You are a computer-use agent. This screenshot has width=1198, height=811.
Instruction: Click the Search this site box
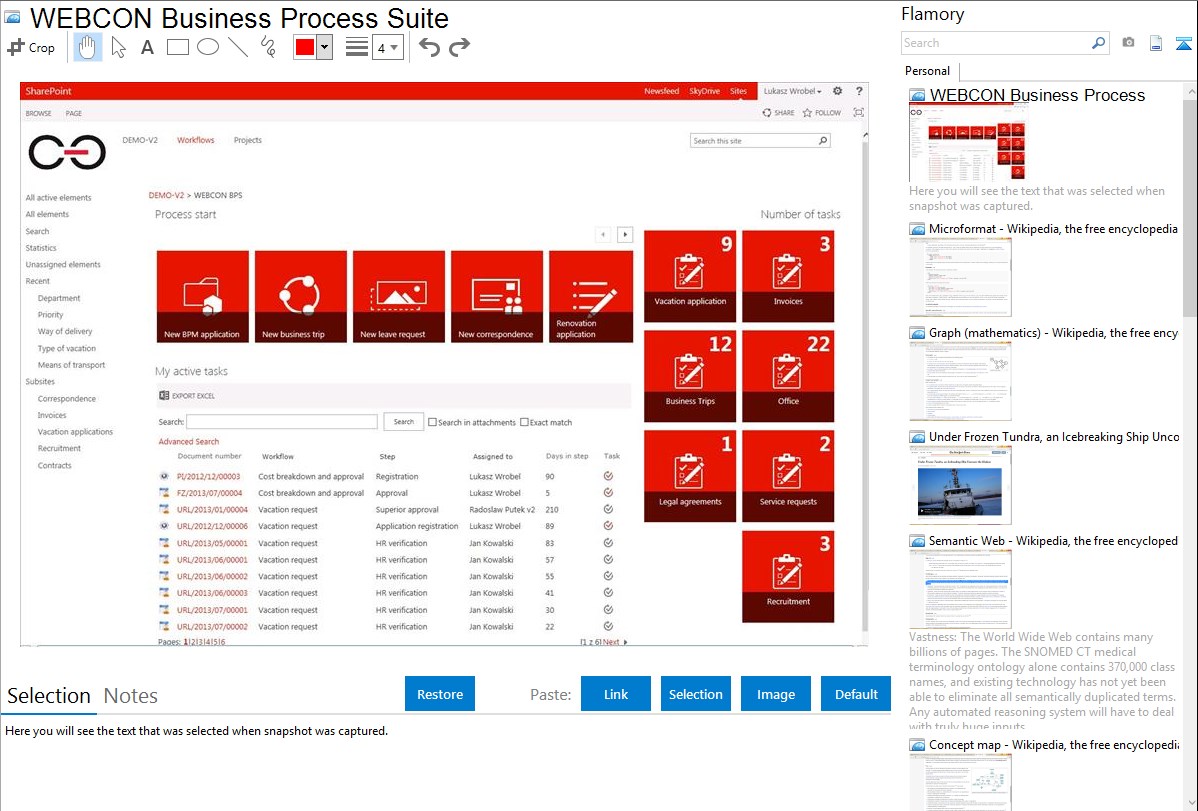[754, 141]
